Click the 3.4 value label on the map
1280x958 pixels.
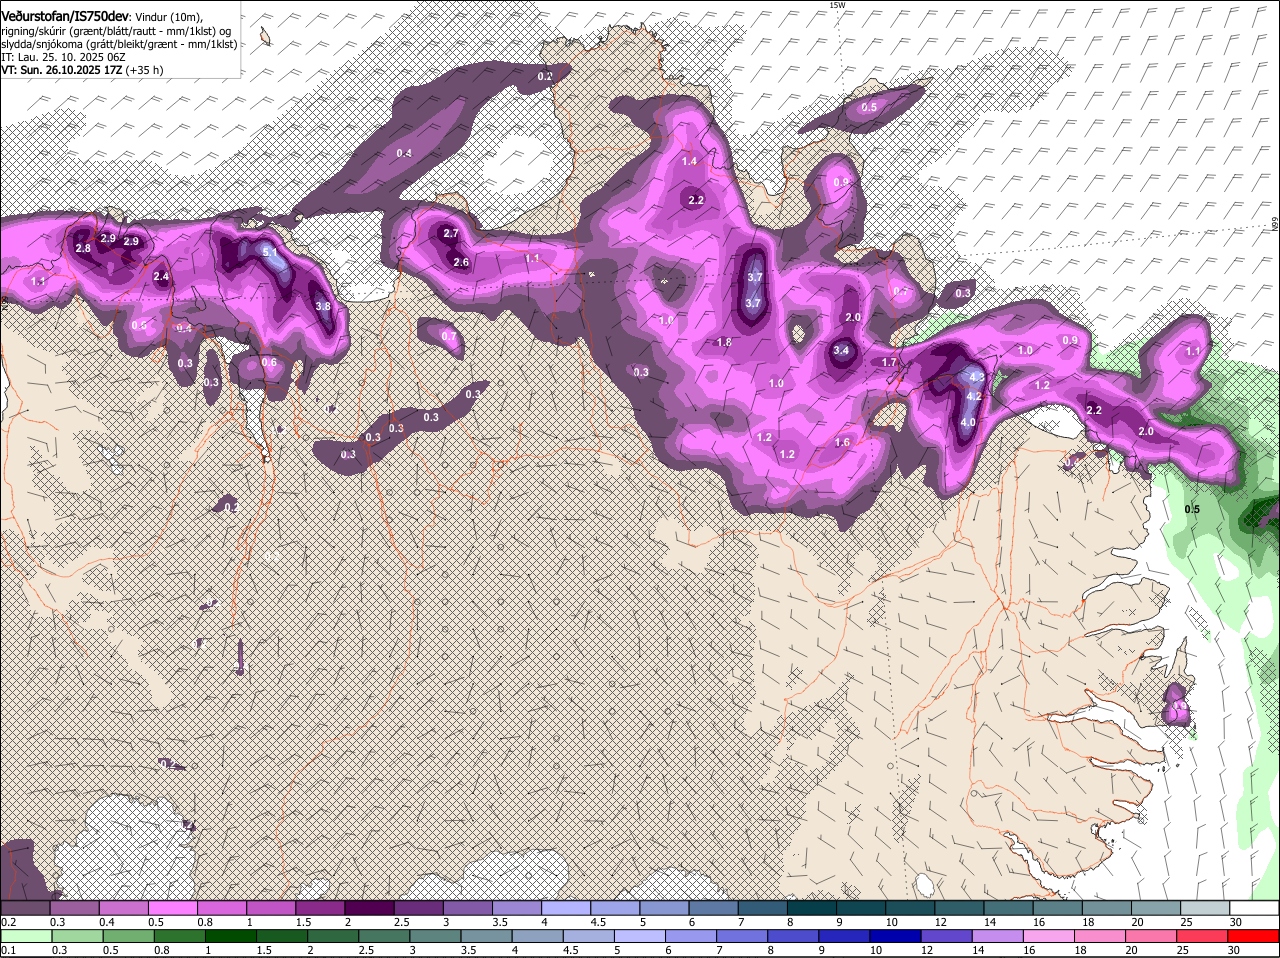tap(841, 350)
